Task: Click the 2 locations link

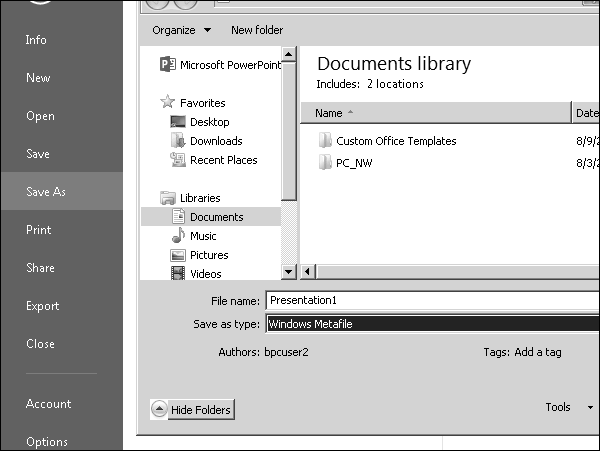Action: point(395,84)
